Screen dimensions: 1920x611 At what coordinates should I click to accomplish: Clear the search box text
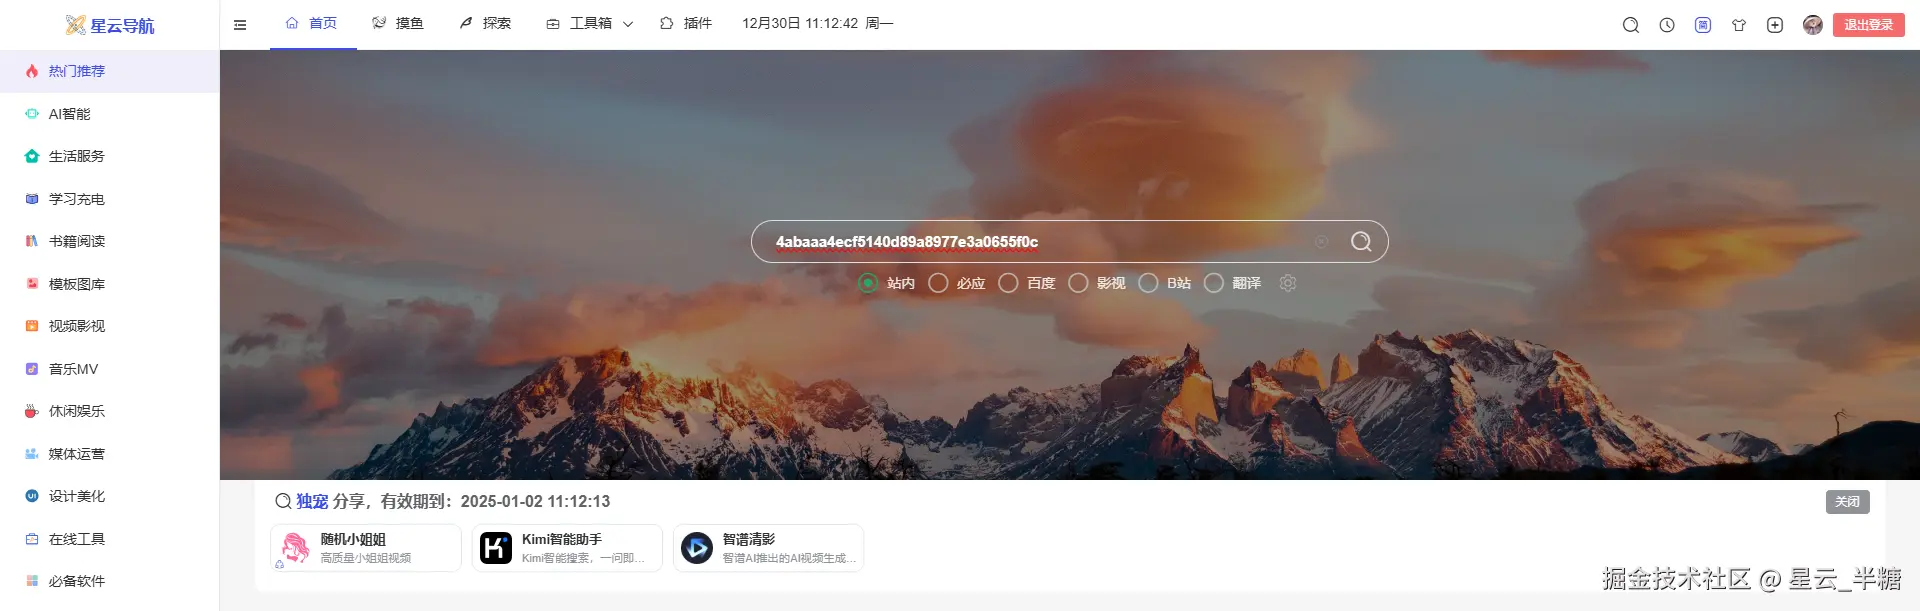click(x=1321, y=242)
